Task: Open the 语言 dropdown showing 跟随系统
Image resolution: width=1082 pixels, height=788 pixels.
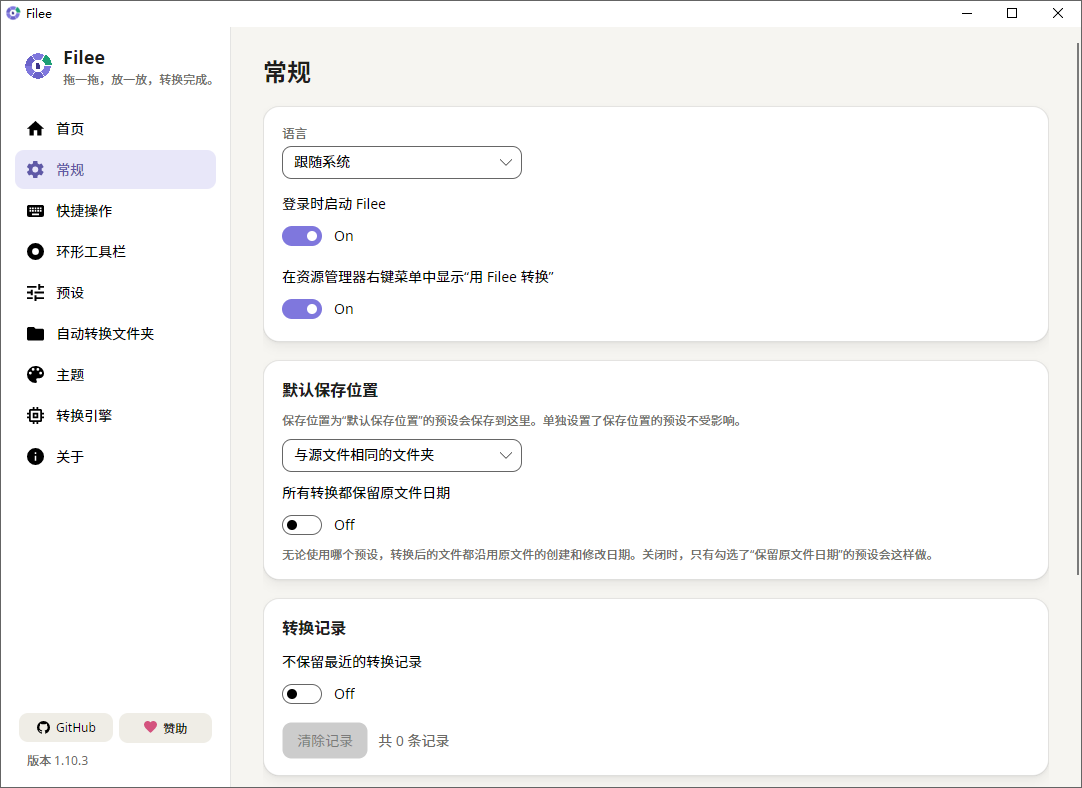Action: pos(402,162)
